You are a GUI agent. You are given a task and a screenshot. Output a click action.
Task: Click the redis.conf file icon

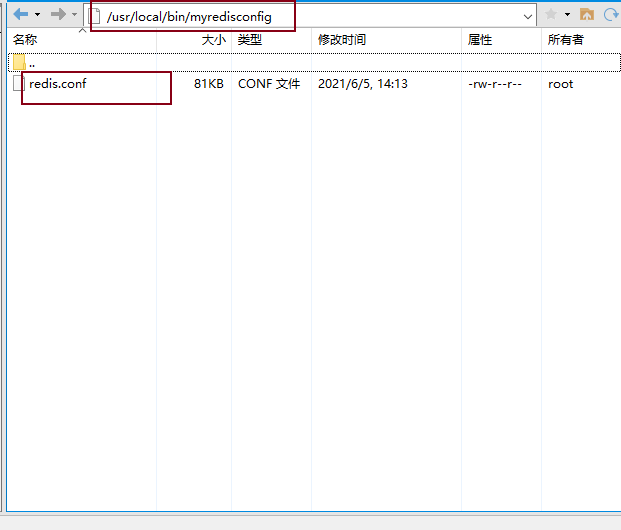19,83
